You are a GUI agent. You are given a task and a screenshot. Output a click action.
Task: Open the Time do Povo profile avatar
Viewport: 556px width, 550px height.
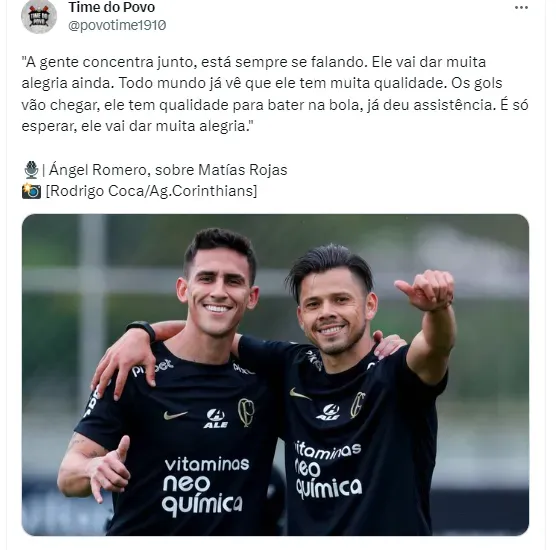[x=39, y=16]
